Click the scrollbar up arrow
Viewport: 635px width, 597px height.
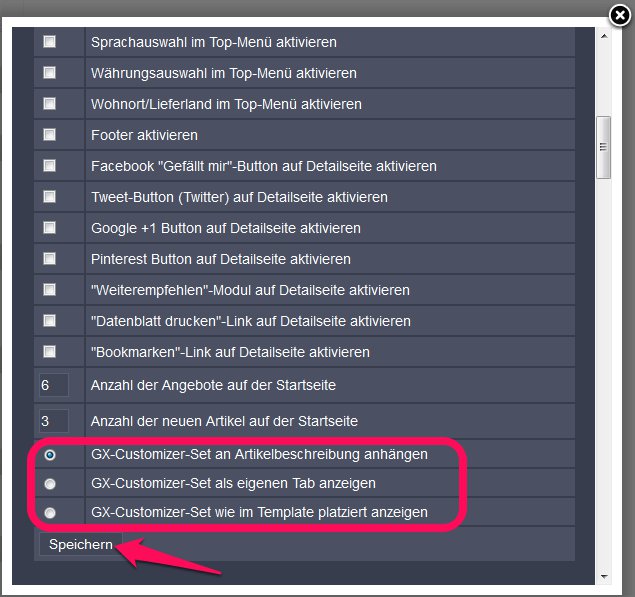(604, 36)
